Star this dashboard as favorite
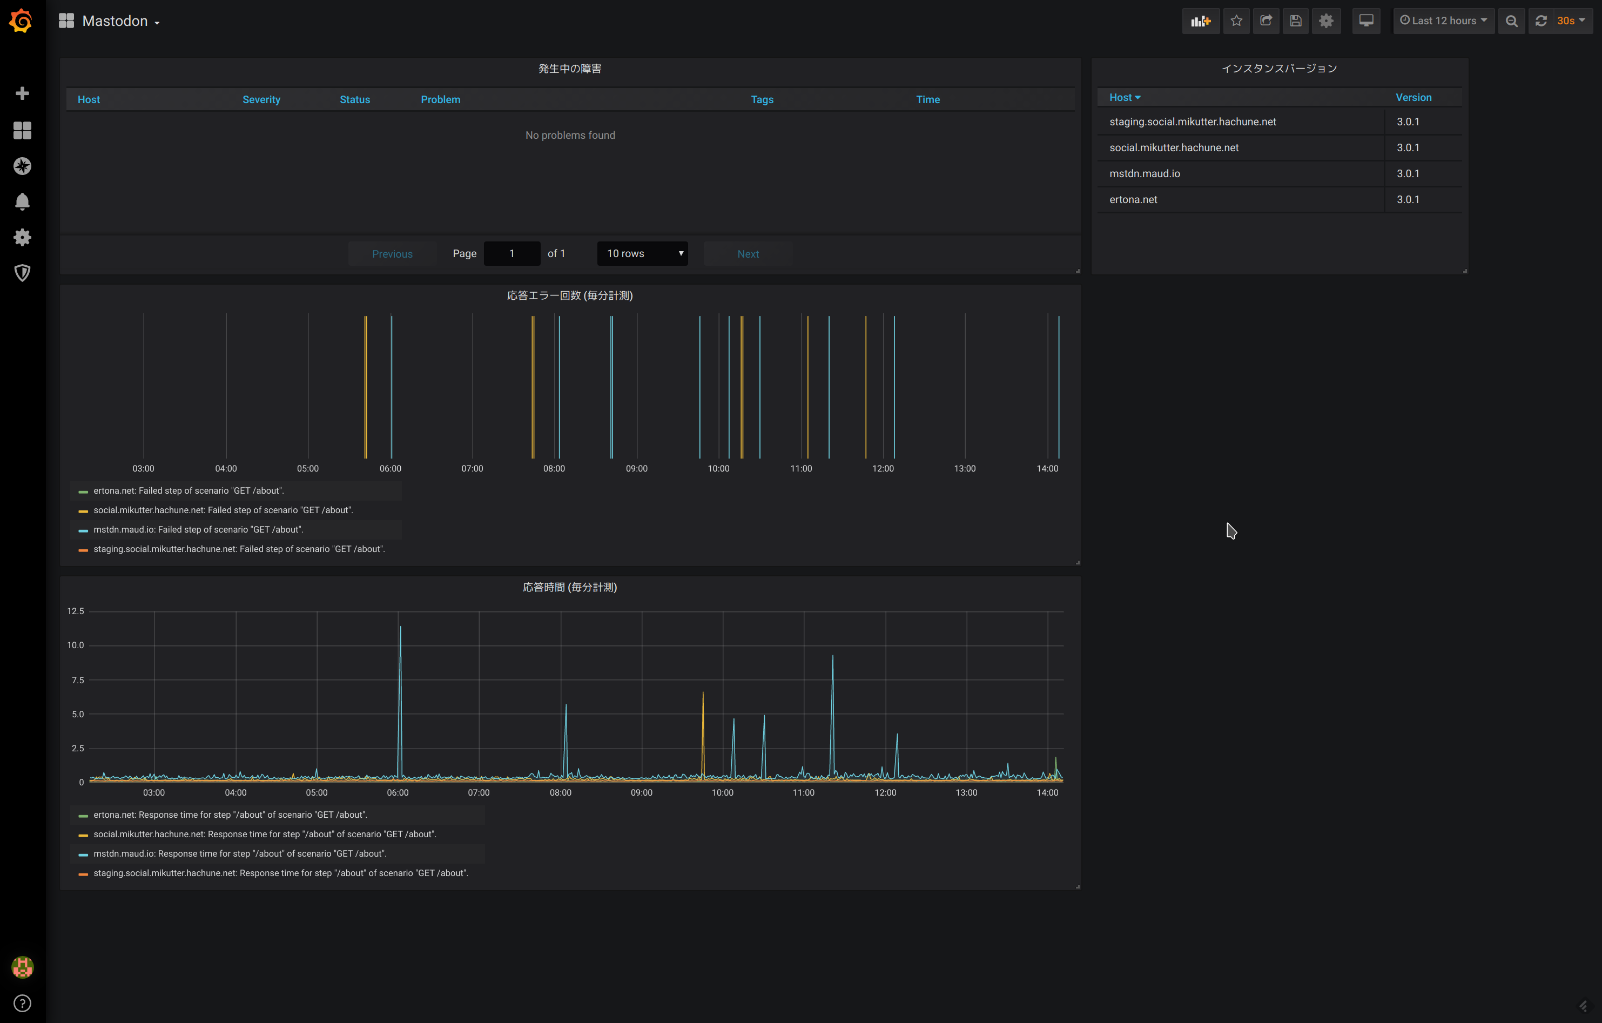 point(1236,21)
